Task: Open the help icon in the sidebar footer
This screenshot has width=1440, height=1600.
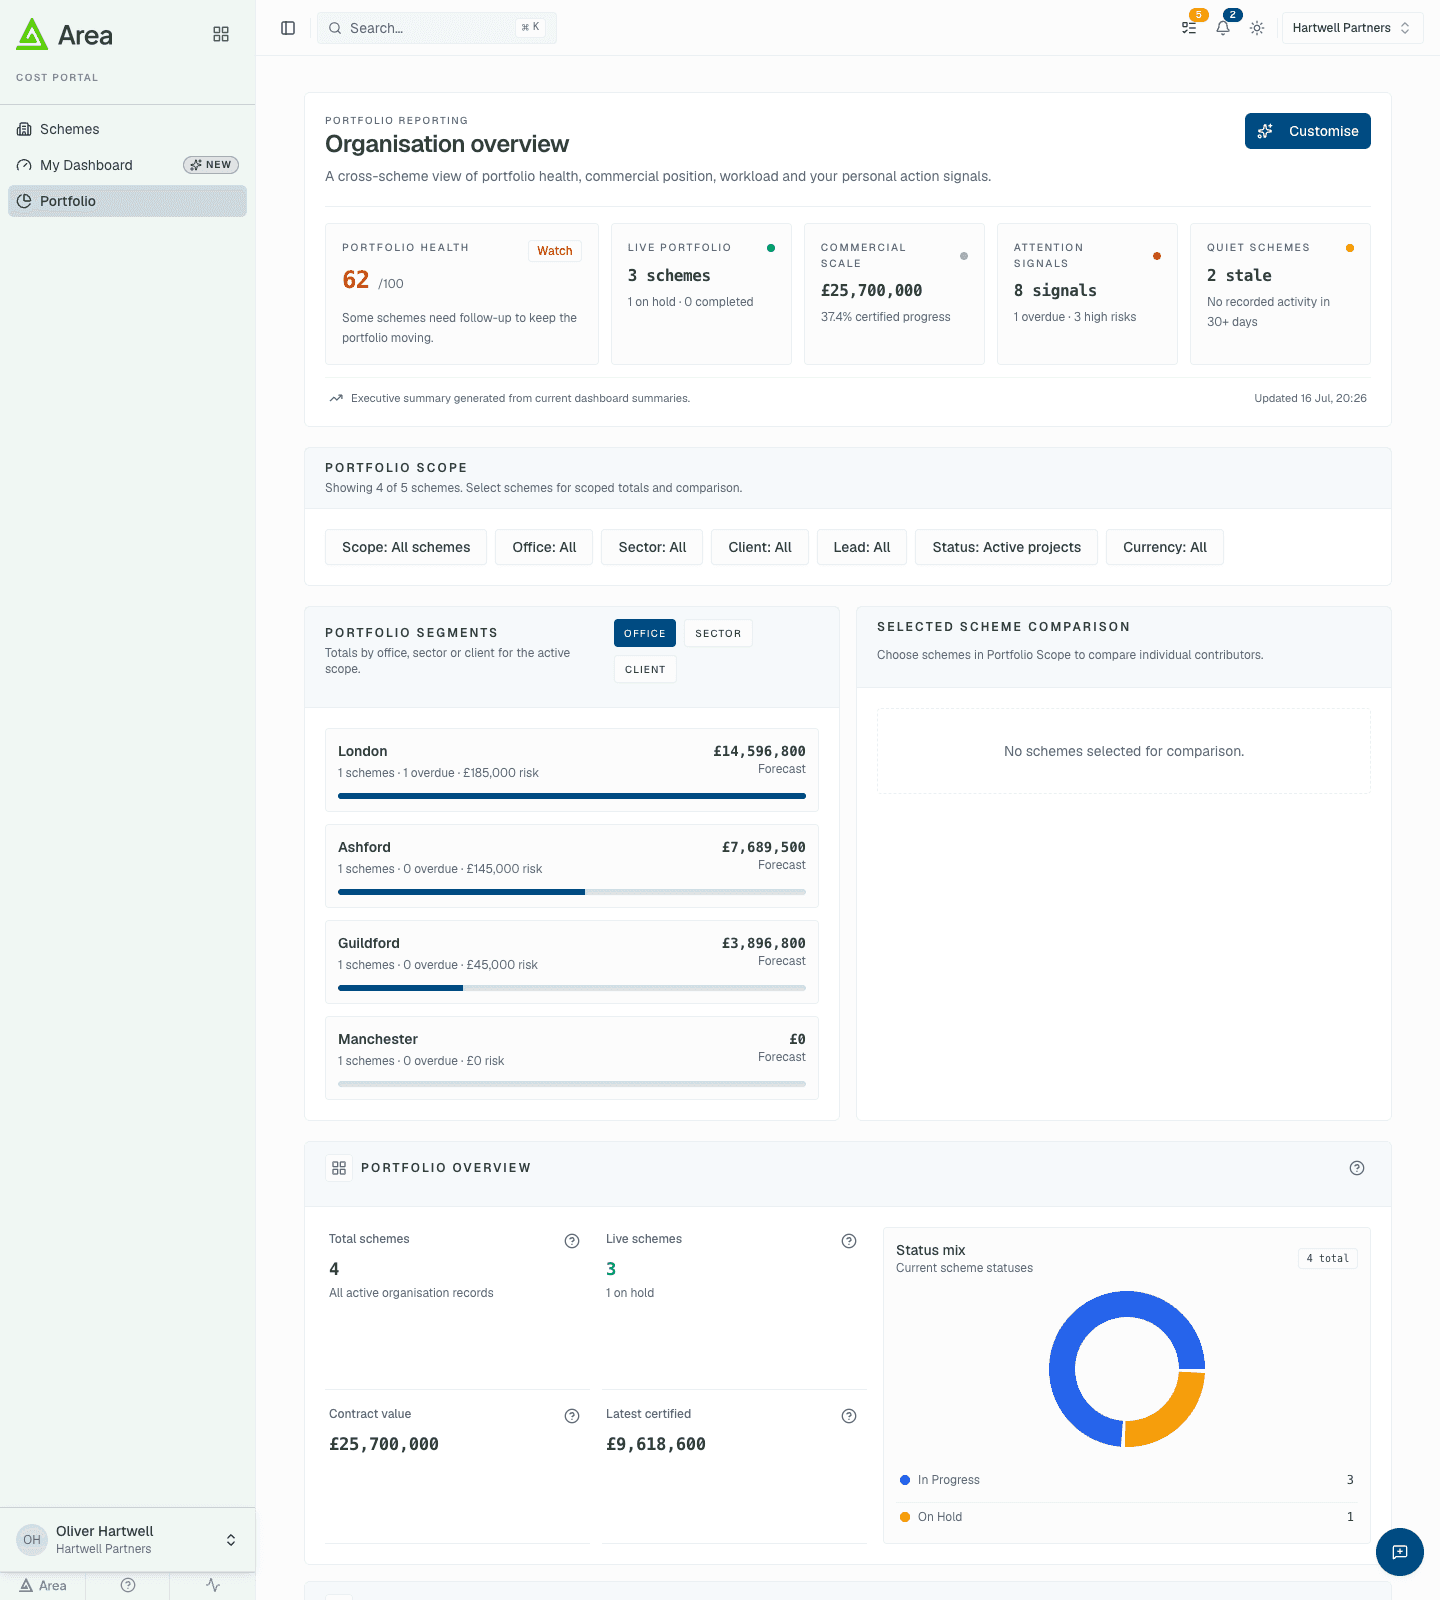Action: coord(128,1585)
